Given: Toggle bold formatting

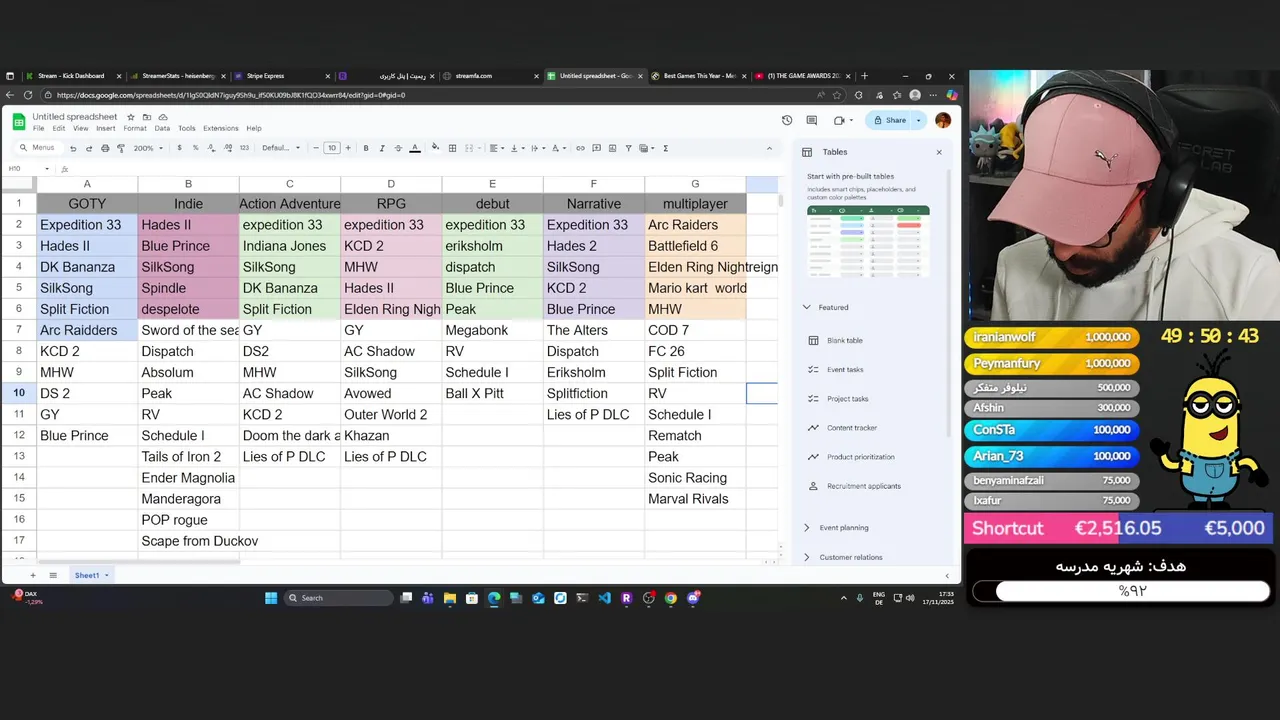Looking at the screenshot, I should pos(366,148).
